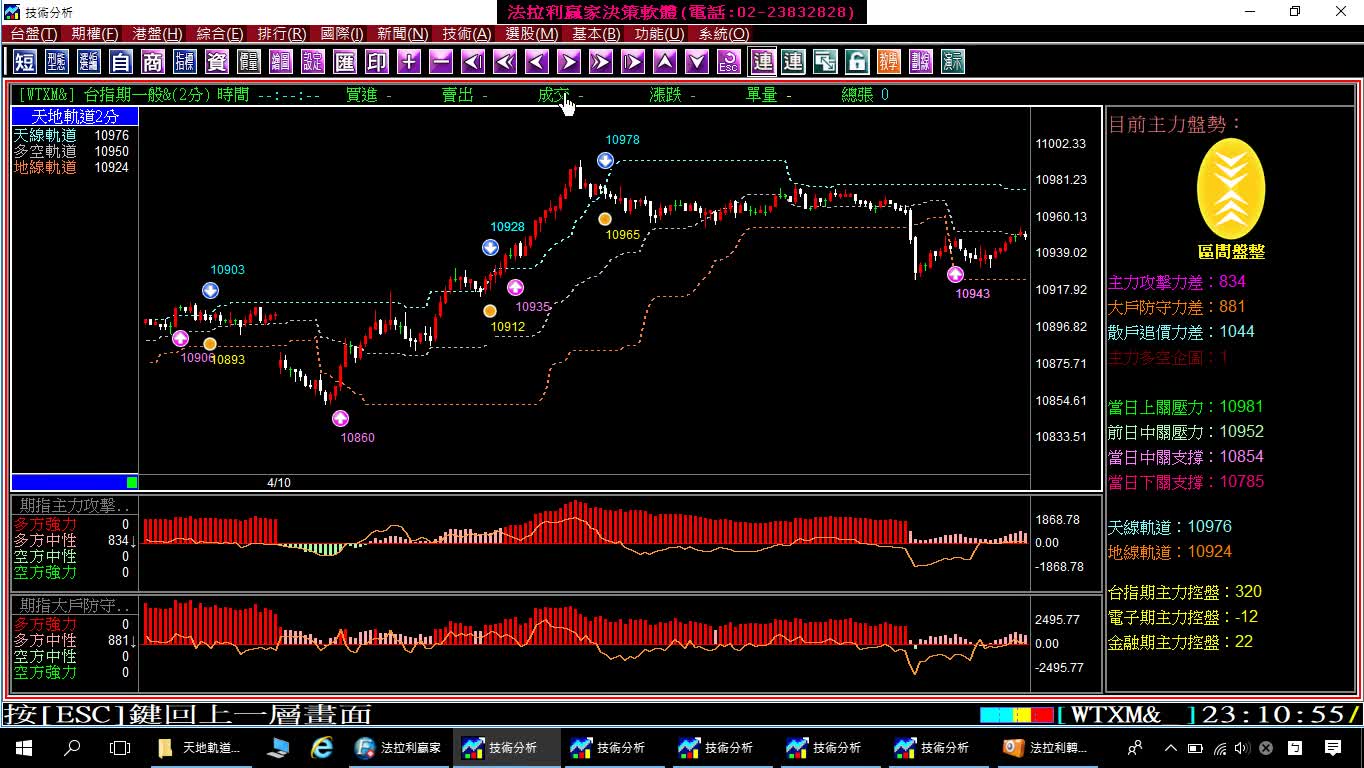The height and width of the screenshot is (768, 1364).
Task: Click the cyan-yellow-red status color strip
Action: (x=1017, y=715)
